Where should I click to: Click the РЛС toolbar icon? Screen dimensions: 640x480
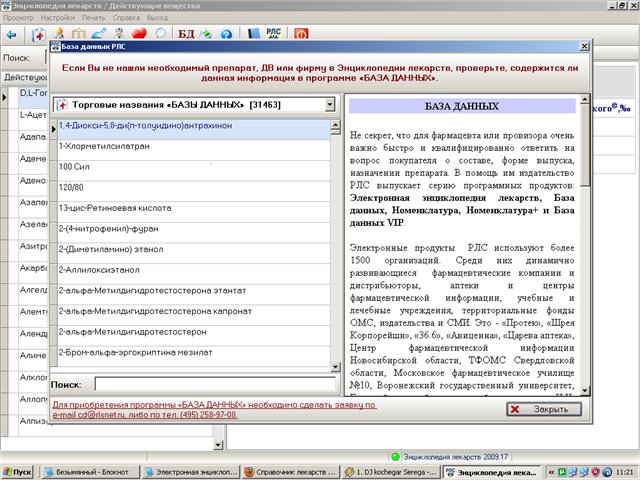(273, 34)
